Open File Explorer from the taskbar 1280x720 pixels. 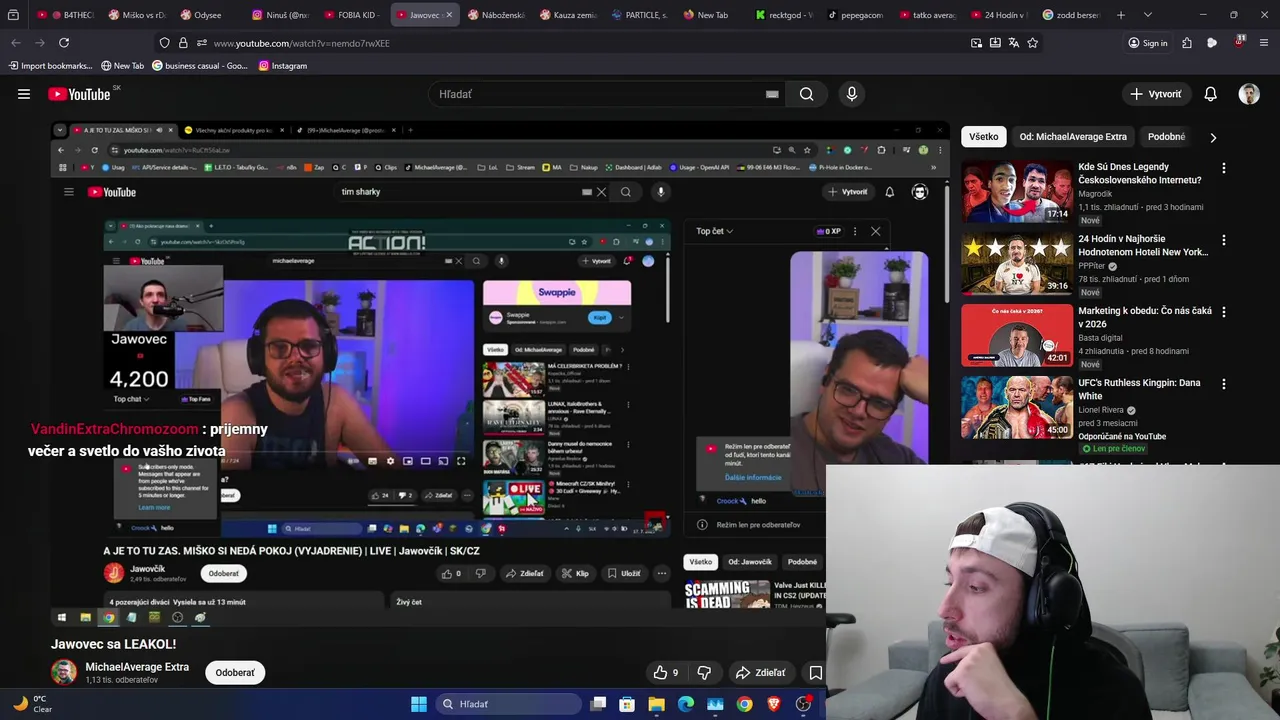tap(656, 704)
